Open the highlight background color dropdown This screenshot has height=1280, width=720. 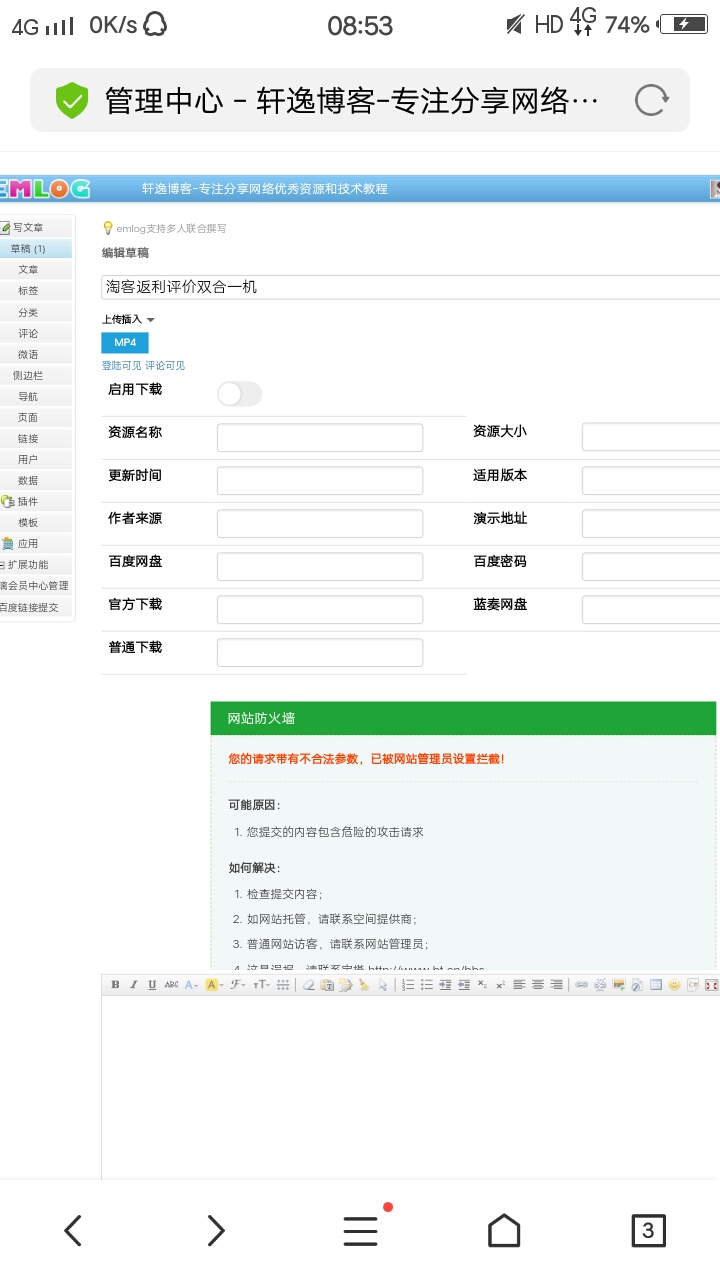point(213,985)
